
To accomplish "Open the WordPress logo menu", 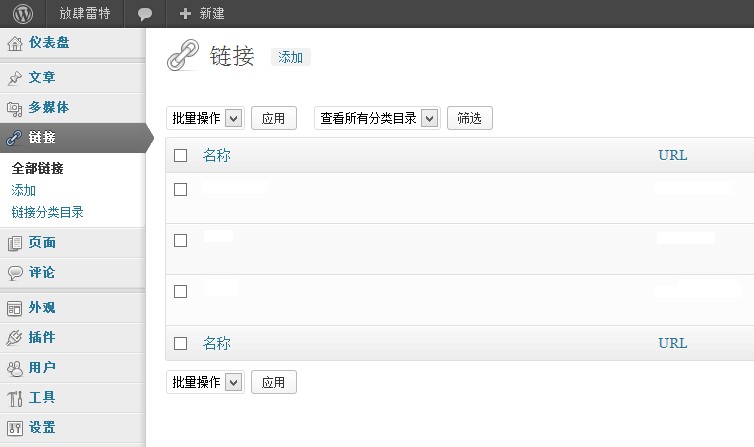I will 23,13.
